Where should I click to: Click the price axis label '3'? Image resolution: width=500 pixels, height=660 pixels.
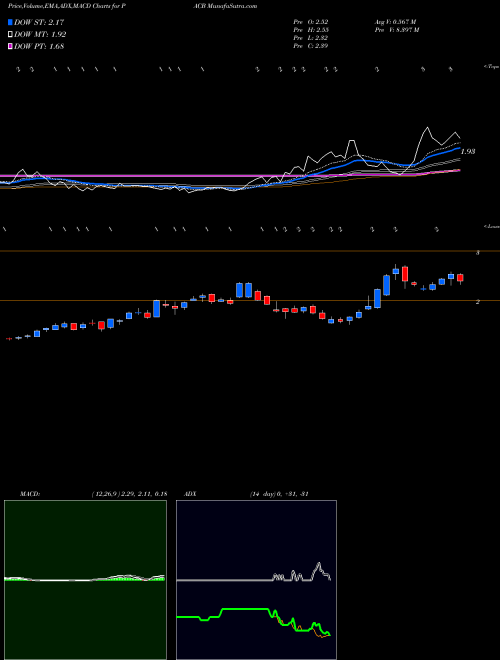click(x=477, y=253)
